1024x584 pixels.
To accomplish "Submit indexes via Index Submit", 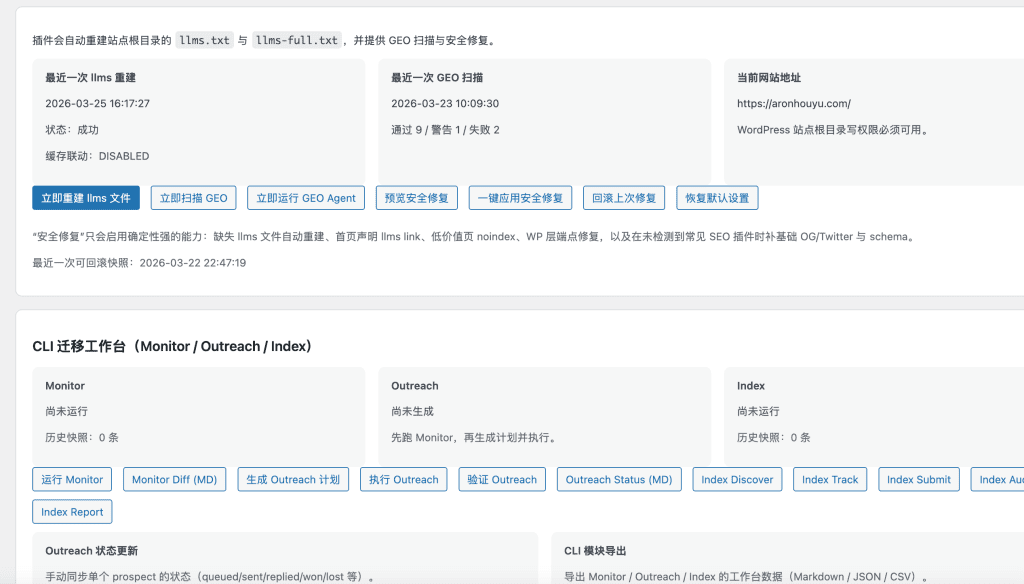I will (x=918, y=479).
